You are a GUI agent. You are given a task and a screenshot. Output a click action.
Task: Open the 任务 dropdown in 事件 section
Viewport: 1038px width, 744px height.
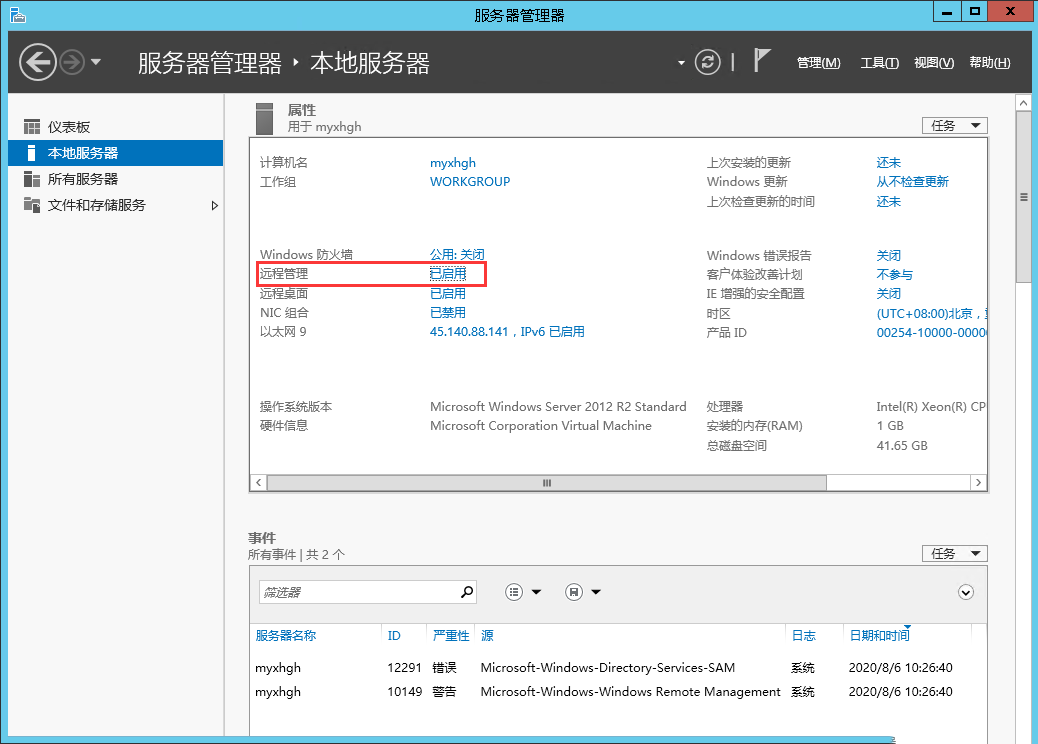pos(955,553)
